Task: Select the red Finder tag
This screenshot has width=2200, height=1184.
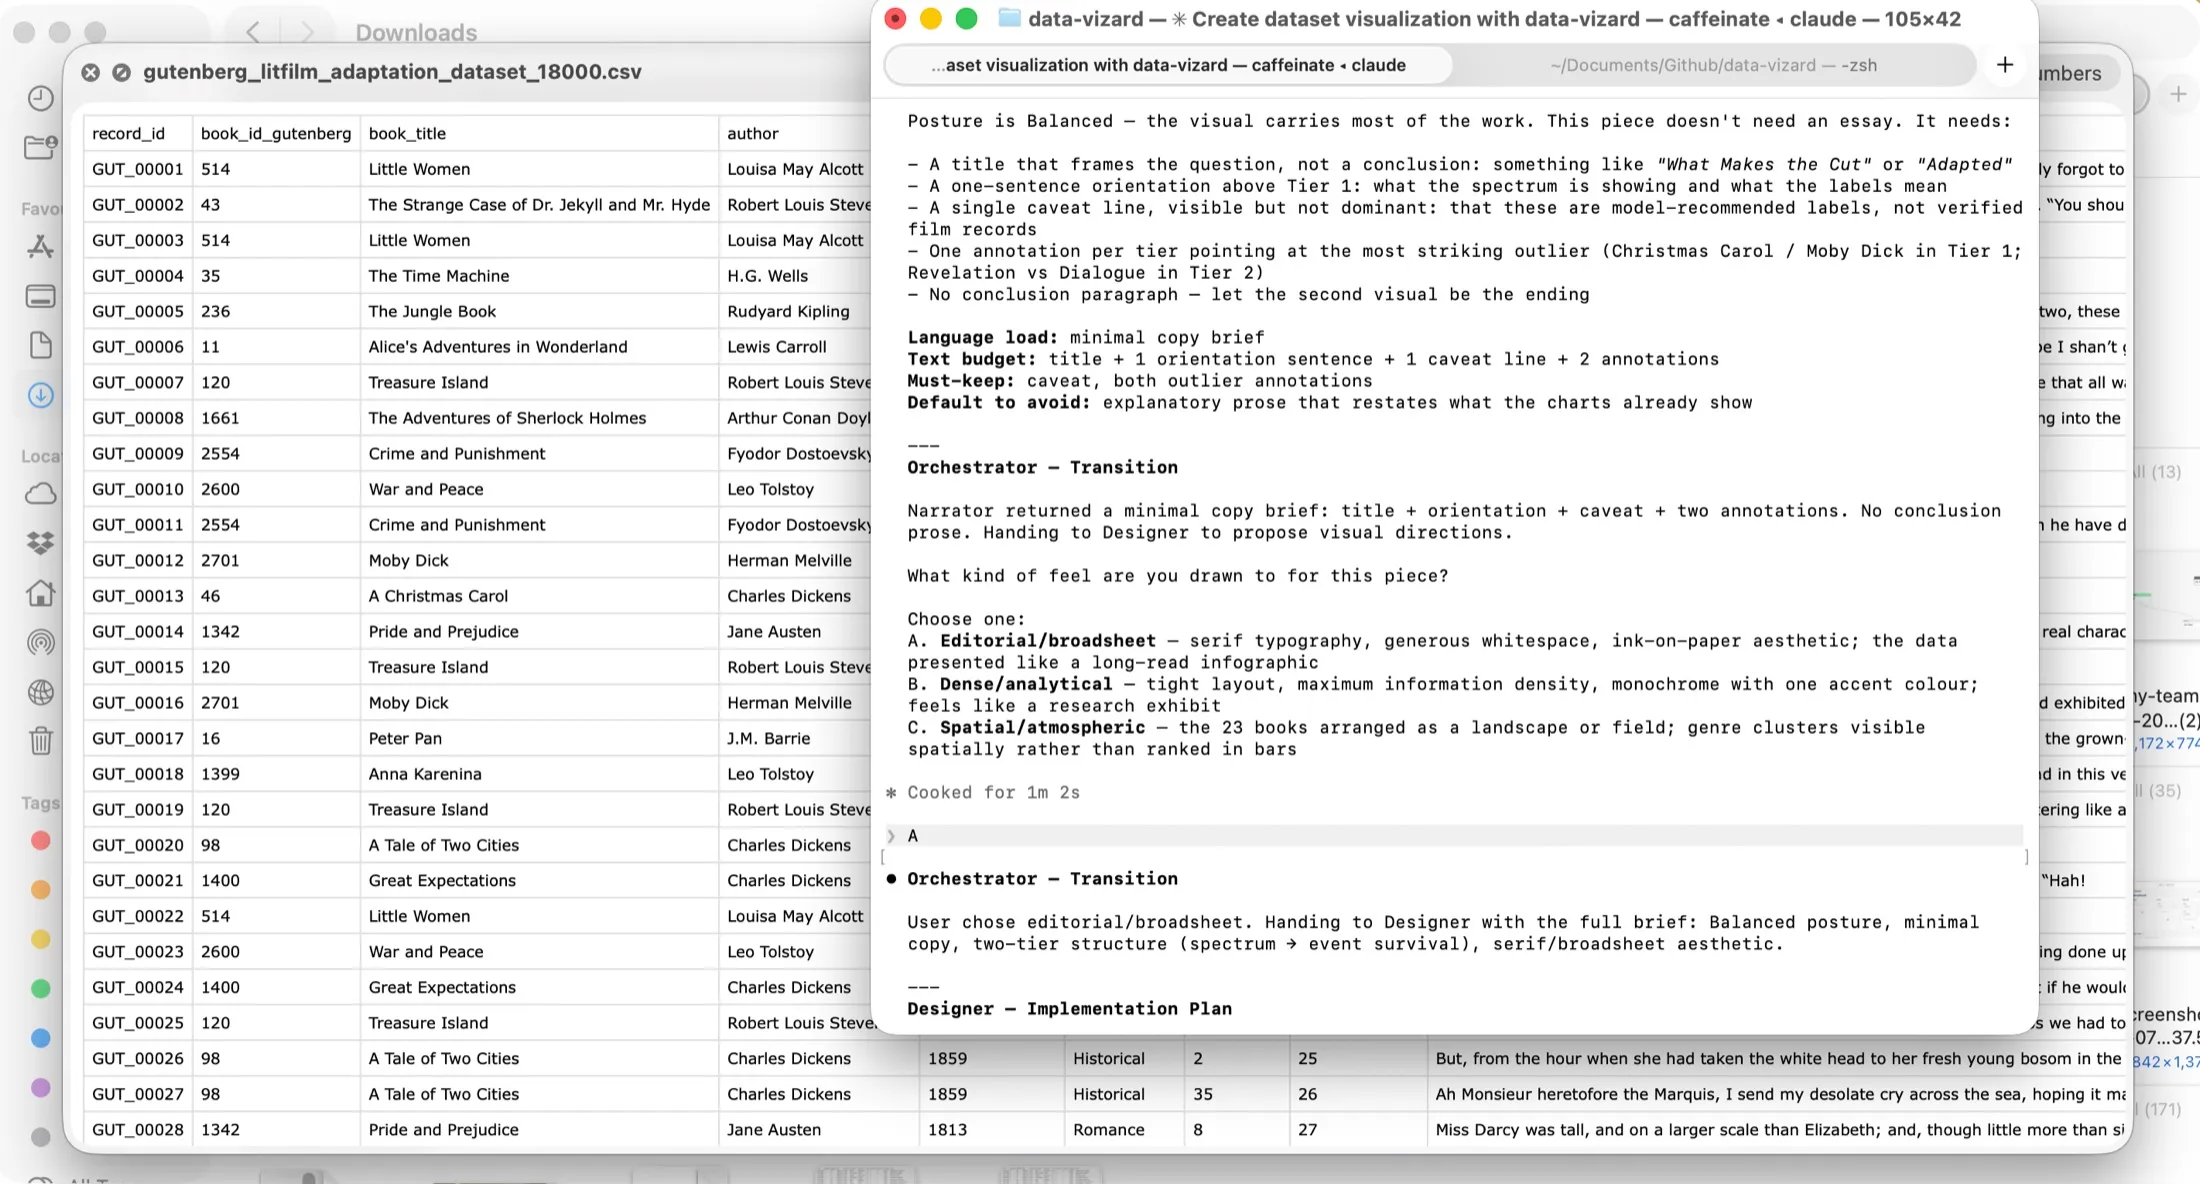Action: tap(40, 840)
